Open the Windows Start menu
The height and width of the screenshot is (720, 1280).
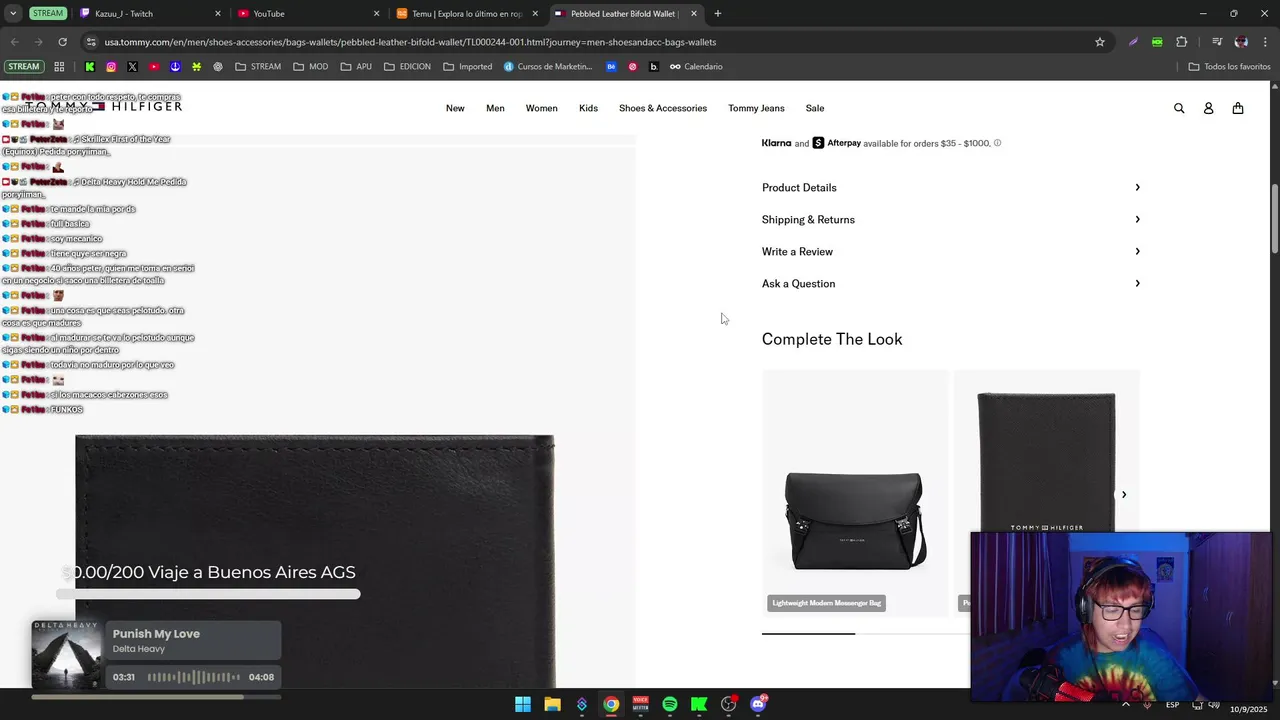pyautogui.click(x=523, y=704)
